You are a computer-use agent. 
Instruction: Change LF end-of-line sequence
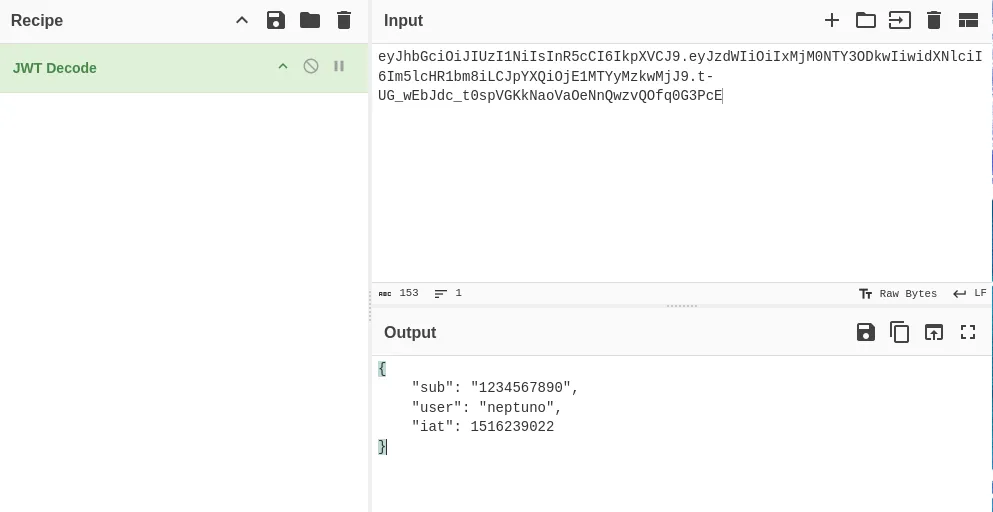970,293
